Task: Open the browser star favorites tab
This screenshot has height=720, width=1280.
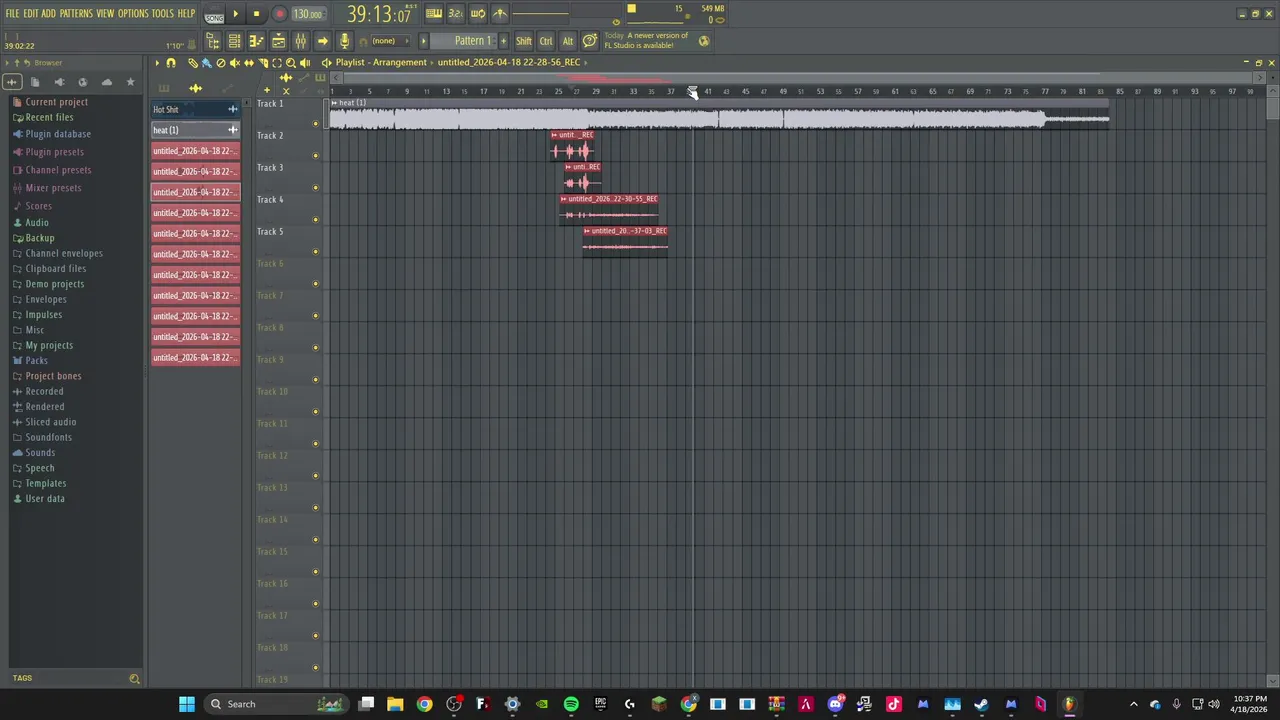Action: [x=130, y=82]
